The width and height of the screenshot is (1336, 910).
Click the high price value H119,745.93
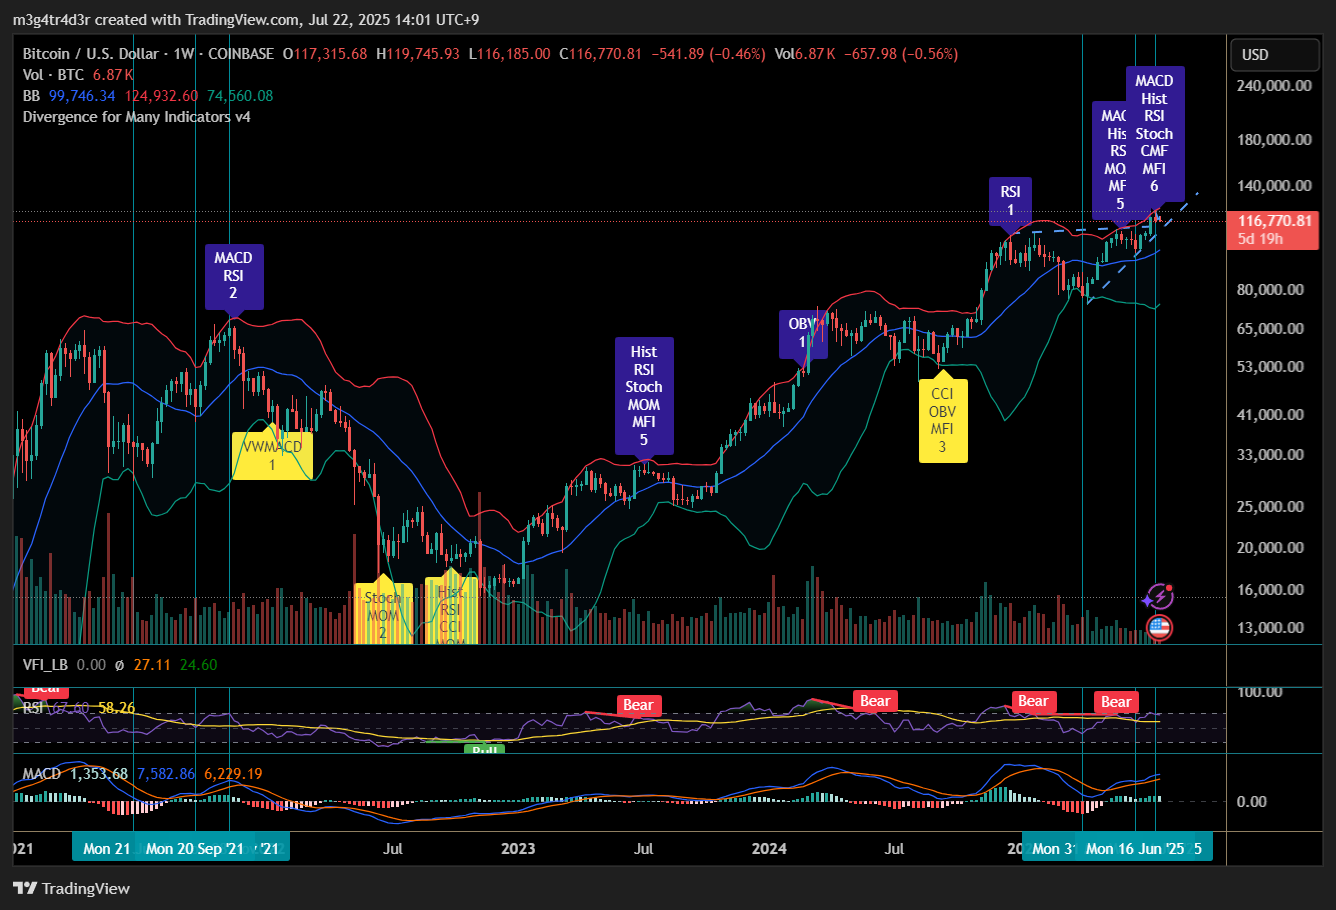[x=418, y=54]
